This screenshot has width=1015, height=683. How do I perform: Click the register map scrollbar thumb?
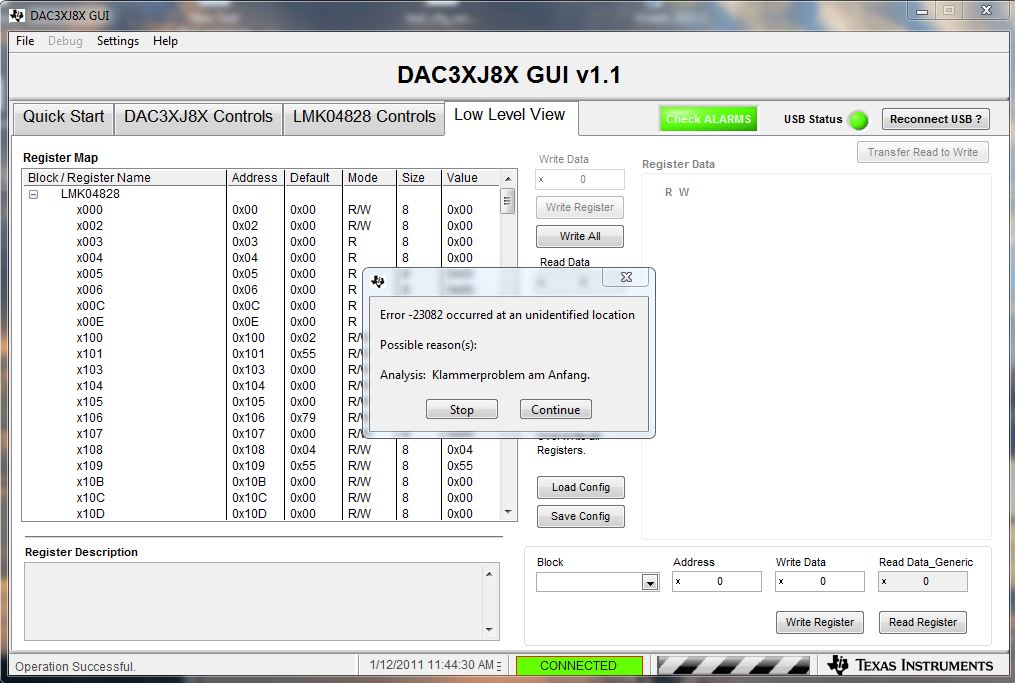click(x=508, y=201)
